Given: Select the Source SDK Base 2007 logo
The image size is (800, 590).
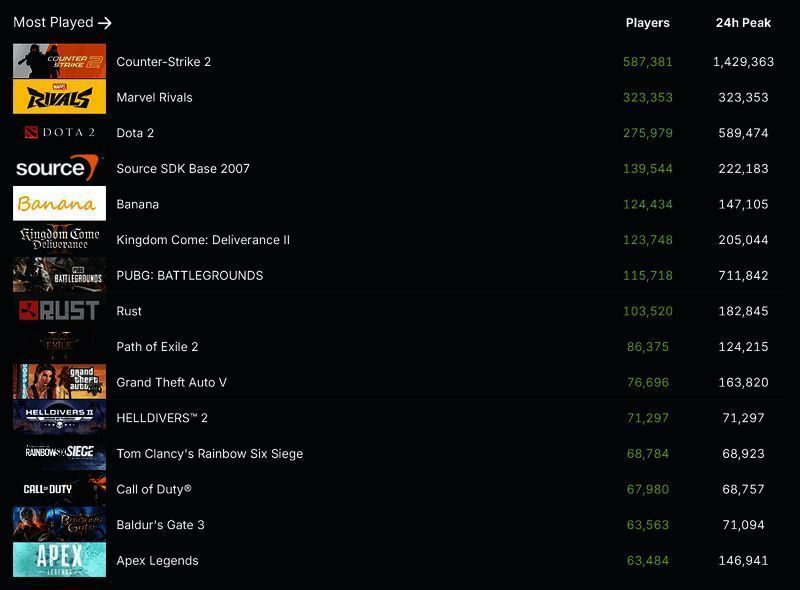Looking at the screenshot, I should coord(59,168).
